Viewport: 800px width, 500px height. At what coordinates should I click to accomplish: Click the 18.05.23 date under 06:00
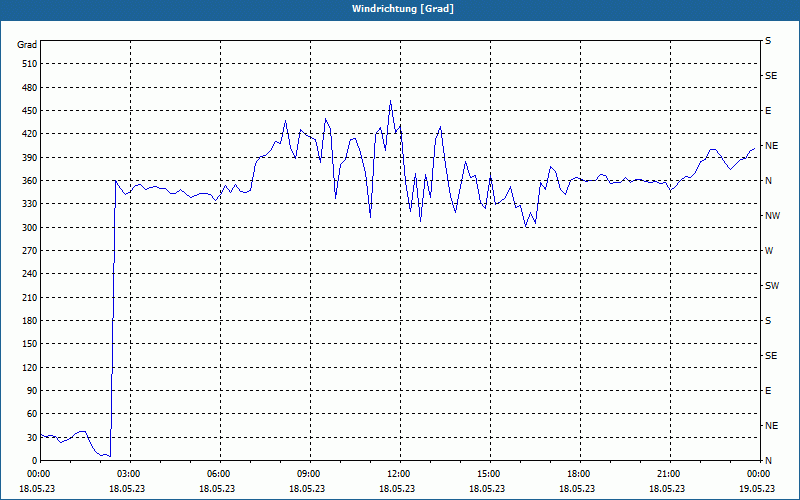coord(217,488)
